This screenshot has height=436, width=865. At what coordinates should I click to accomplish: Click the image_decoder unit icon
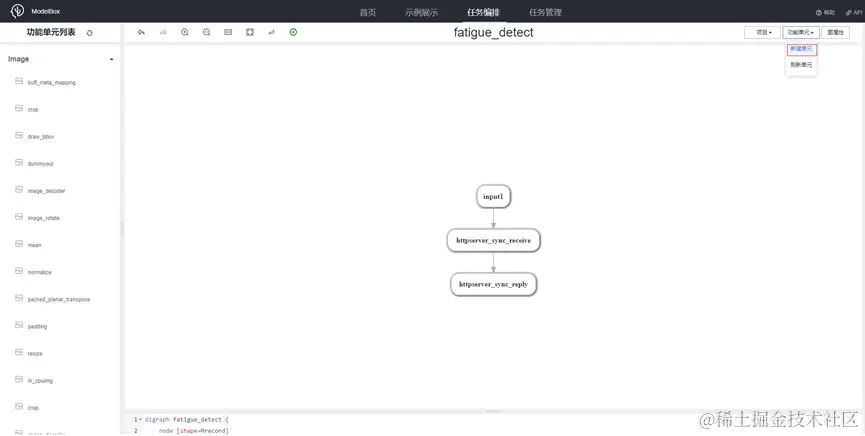click(x=19, y=189)
